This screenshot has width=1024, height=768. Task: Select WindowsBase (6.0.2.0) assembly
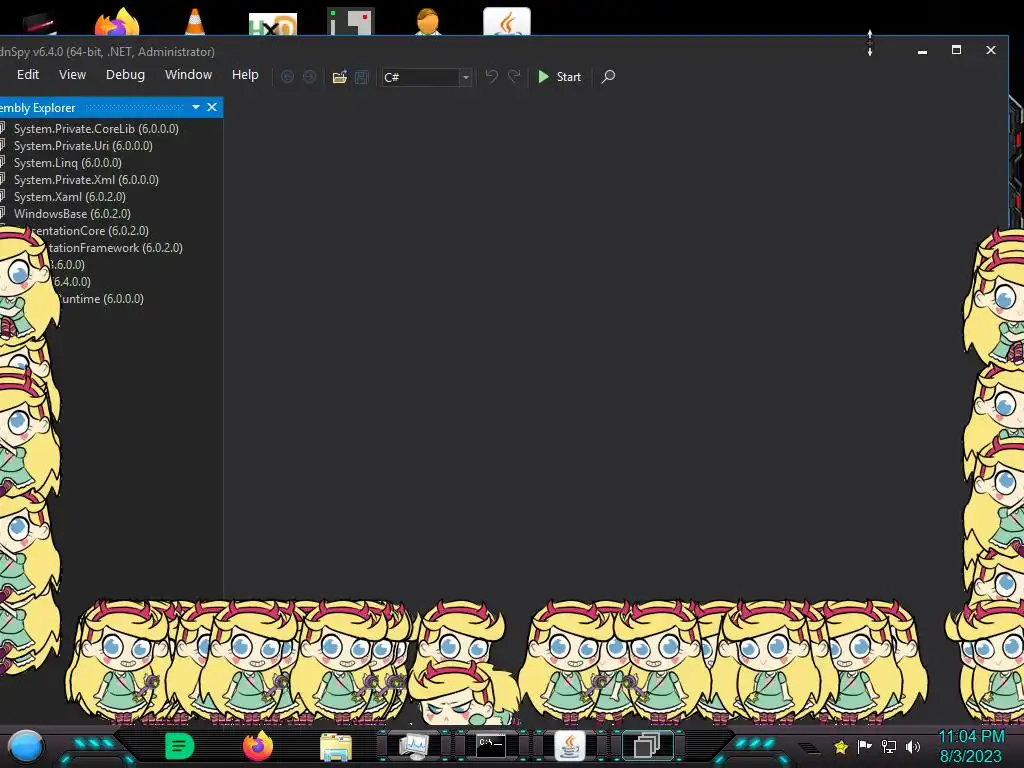point(72,214)
